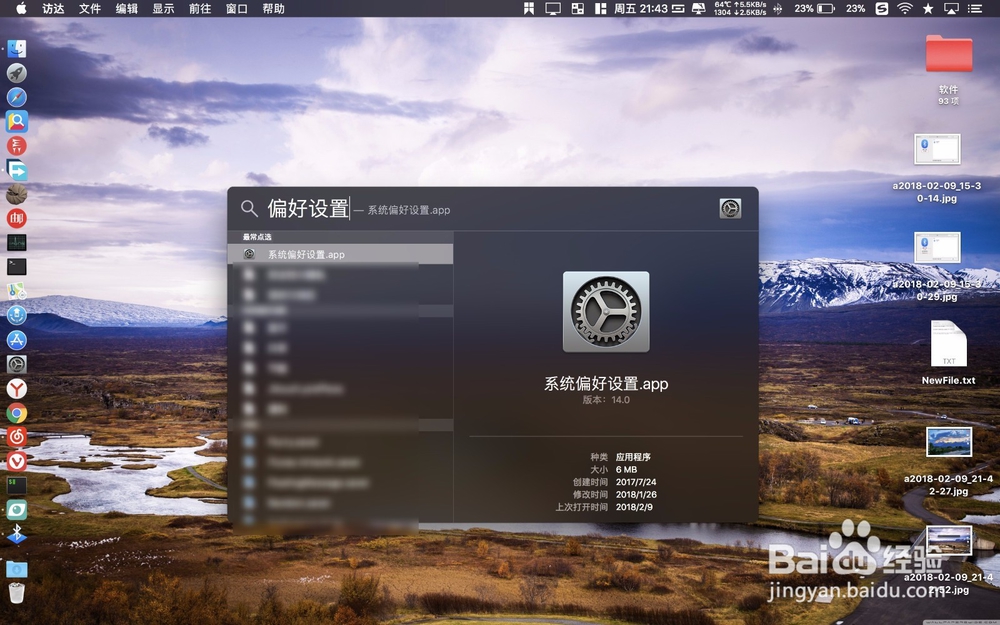
Task: Click the small gear icon in Spotlight bar
Action: [x=730, y=209]
